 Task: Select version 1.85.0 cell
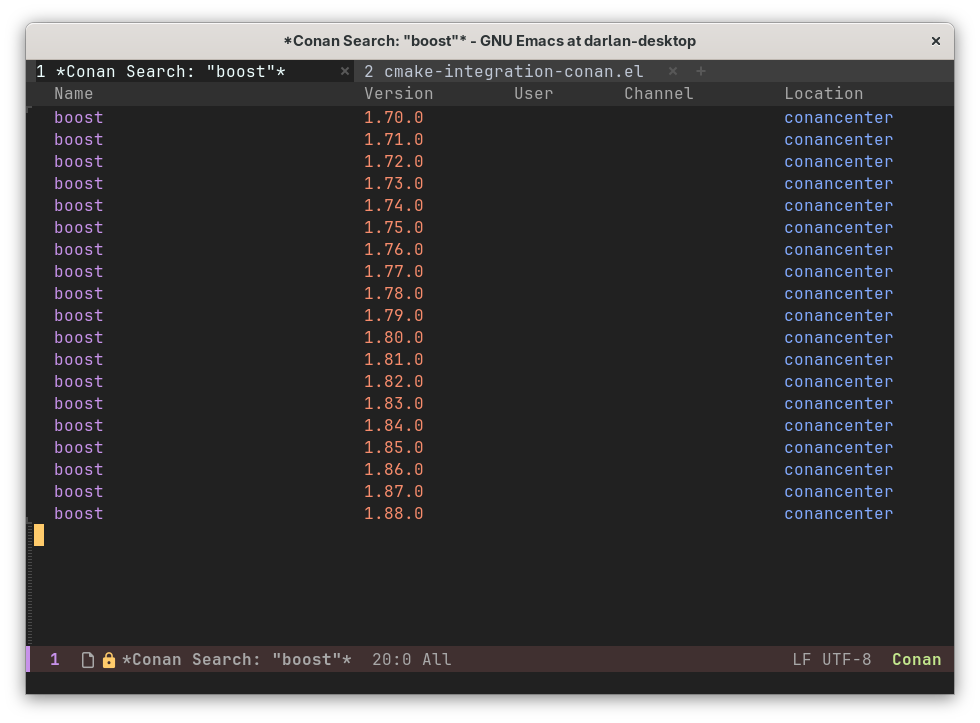click(394, 447)
